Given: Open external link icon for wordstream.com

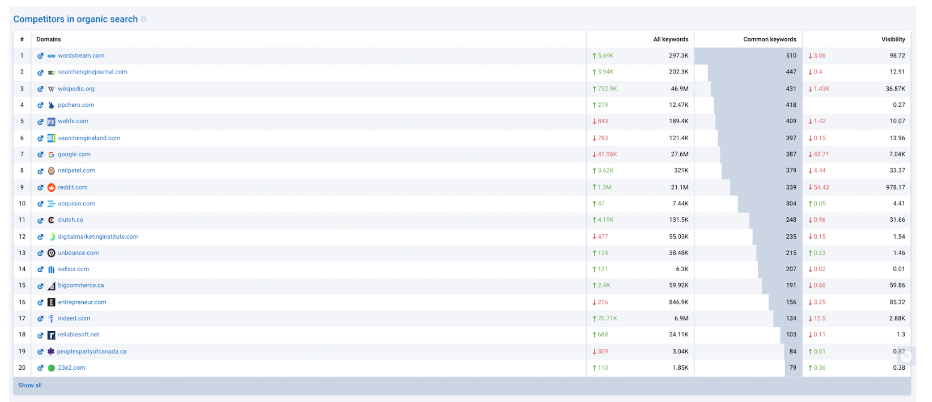Looking at the screenshot, I should (x=40, y=56).
